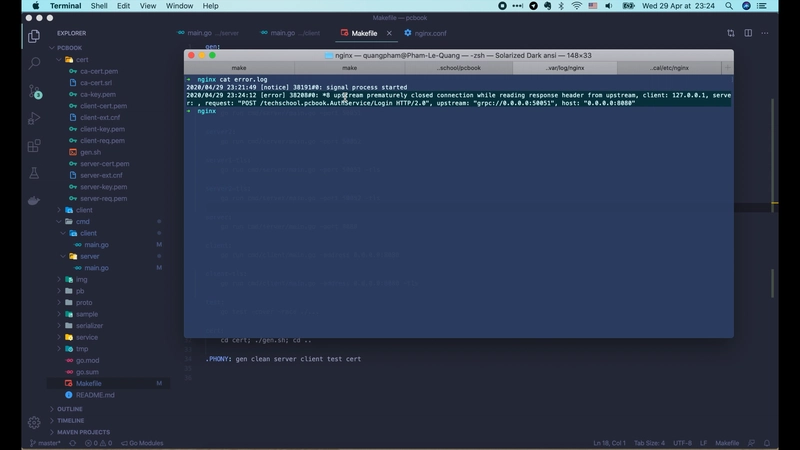Open the Notification Center list icon

coord(762,6)
